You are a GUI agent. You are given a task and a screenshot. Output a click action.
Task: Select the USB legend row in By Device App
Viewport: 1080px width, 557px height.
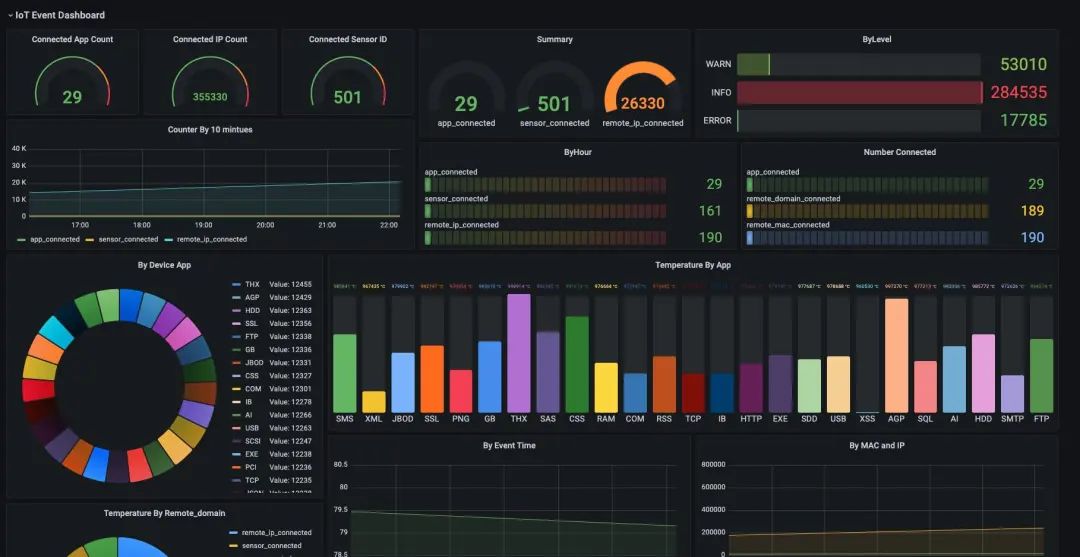(272, 428)
